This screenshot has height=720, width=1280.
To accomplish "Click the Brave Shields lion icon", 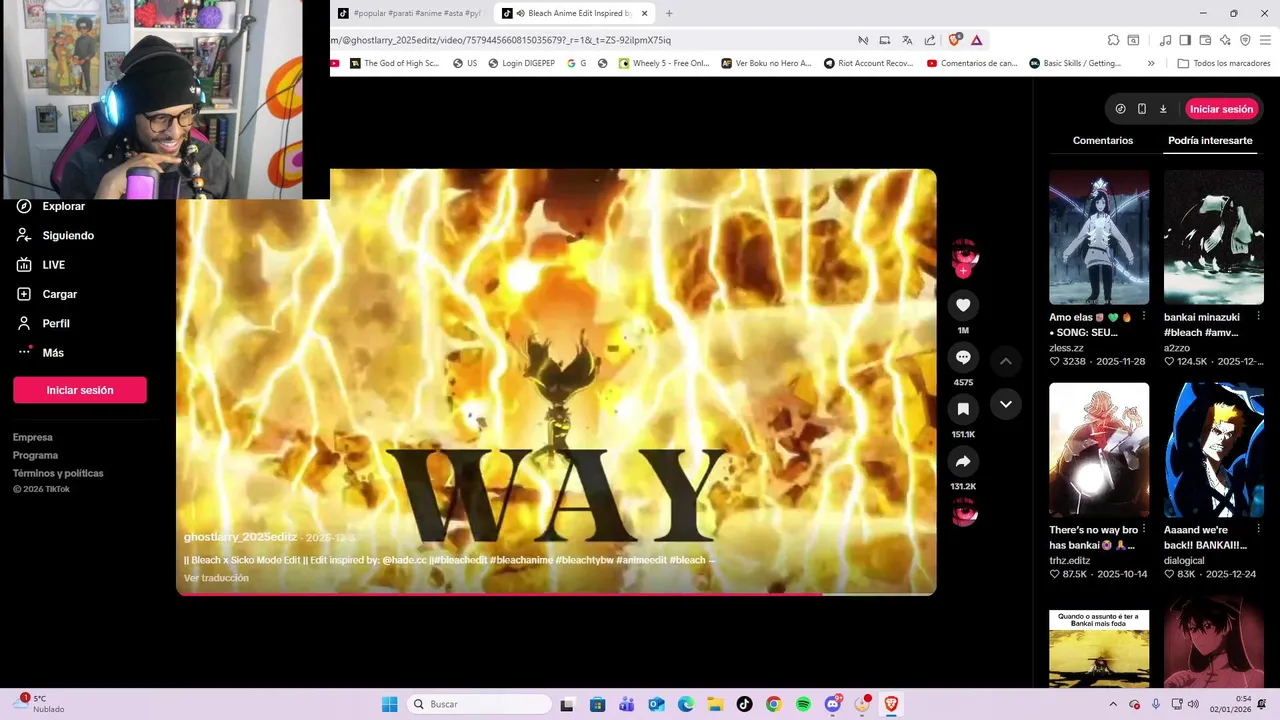I will pyautogui.click(x=954, y=40).
